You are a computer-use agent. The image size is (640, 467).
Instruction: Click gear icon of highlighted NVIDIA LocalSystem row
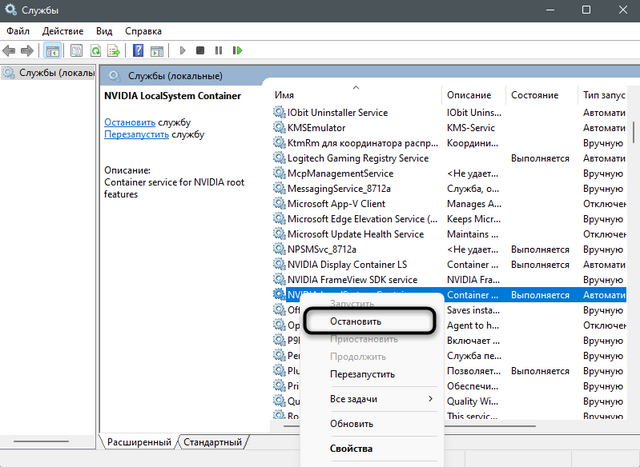tap(279, 294)
